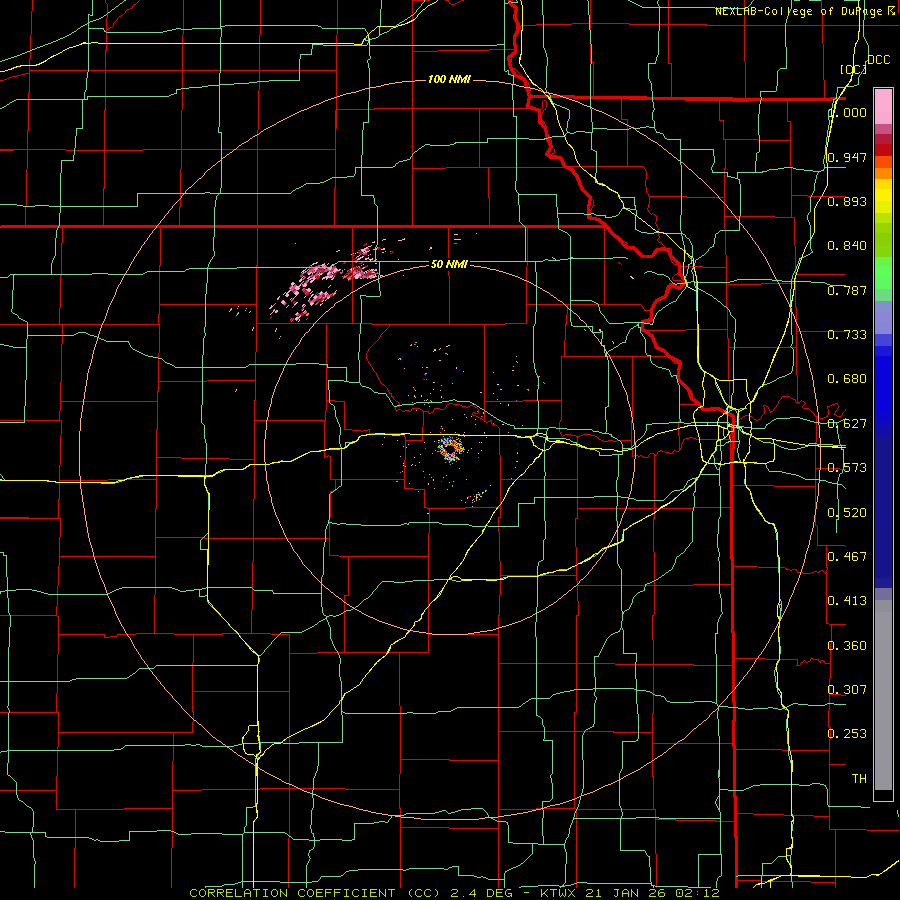This screenshot has width=900, height=900.
Task: Click the 0.680 legend value
Action: 847,379
